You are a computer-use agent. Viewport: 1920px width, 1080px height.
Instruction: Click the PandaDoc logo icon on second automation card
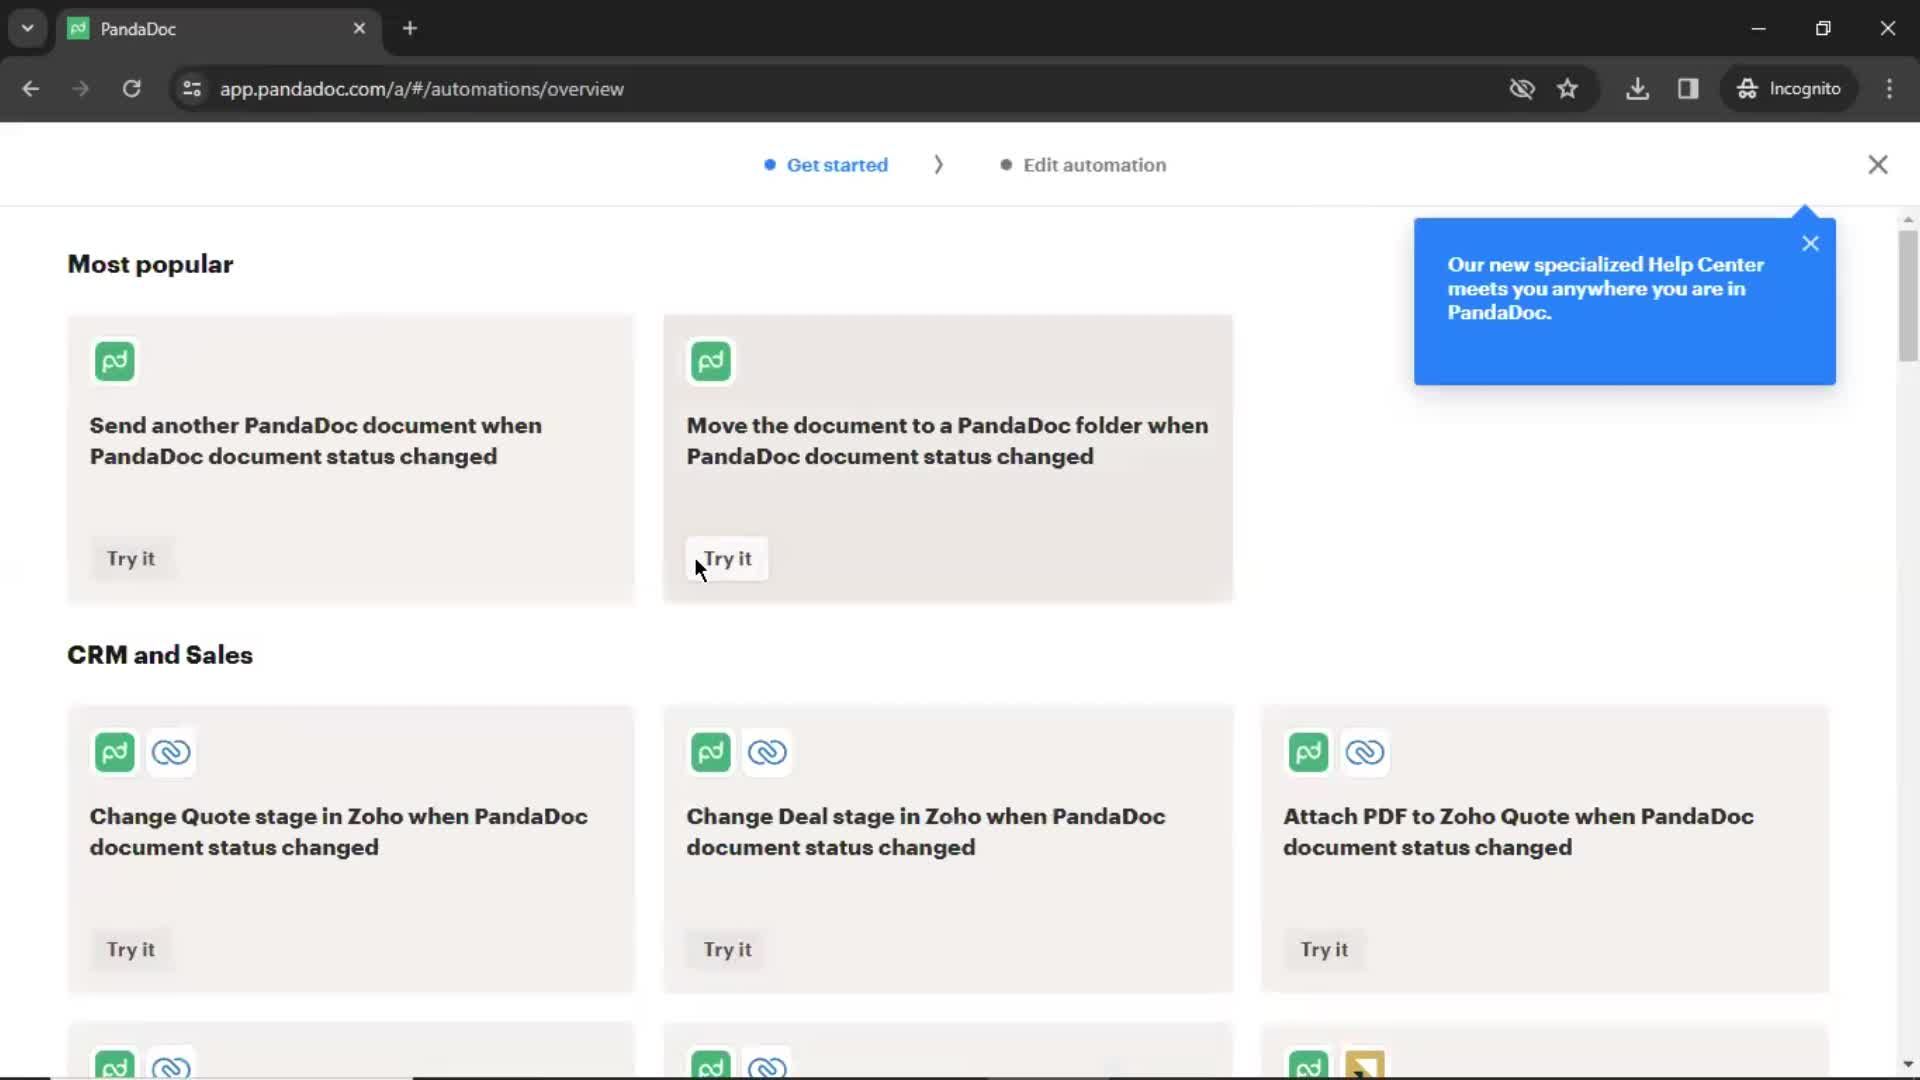(711, 359)
